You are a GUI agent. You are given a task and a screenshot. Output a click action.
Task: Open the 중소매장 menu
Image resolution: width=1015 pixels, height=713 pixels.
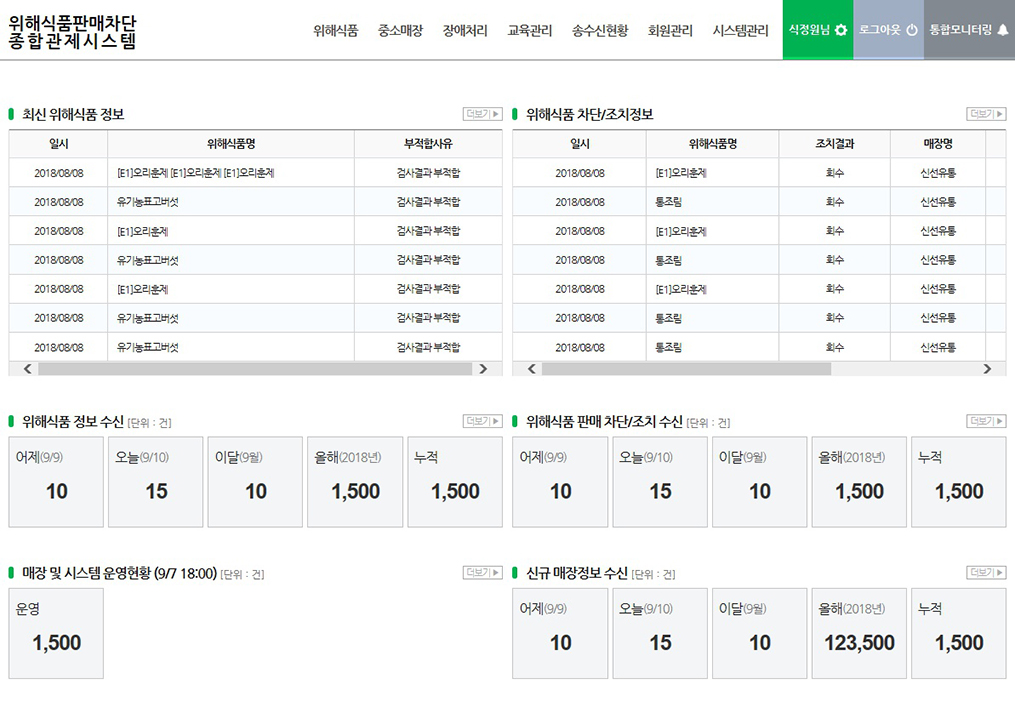point(400,30)
